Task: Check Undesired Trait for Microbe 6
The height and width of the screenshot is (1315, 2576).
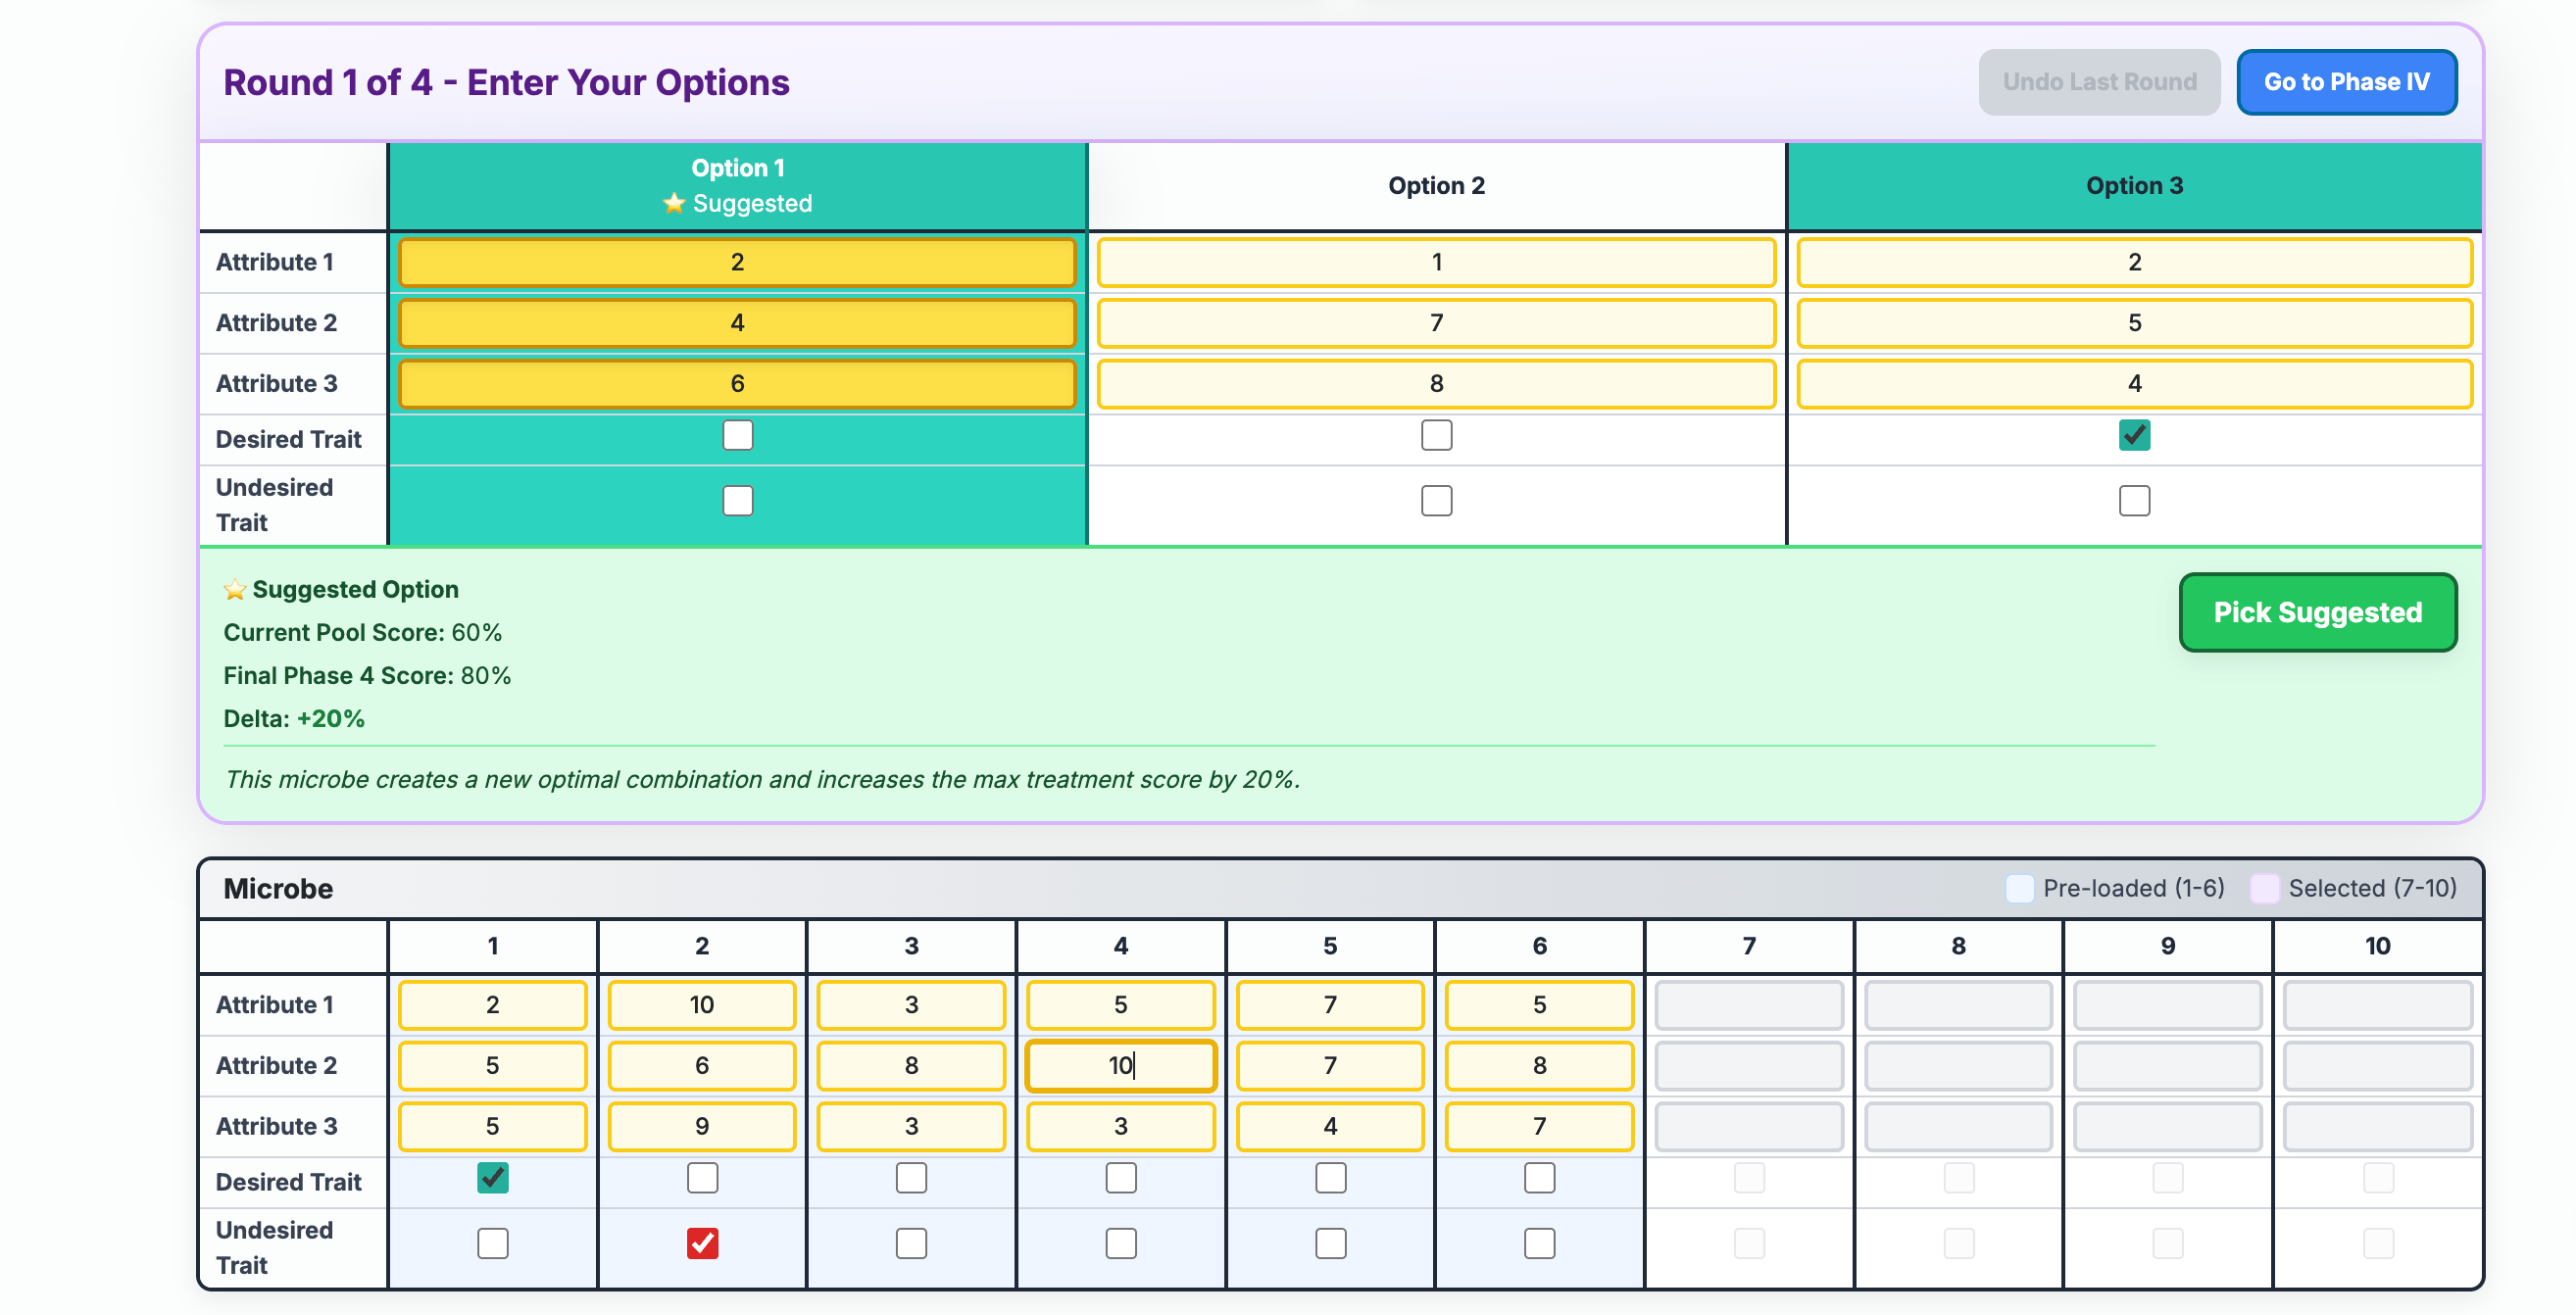Action: tap(1538, 1243)
